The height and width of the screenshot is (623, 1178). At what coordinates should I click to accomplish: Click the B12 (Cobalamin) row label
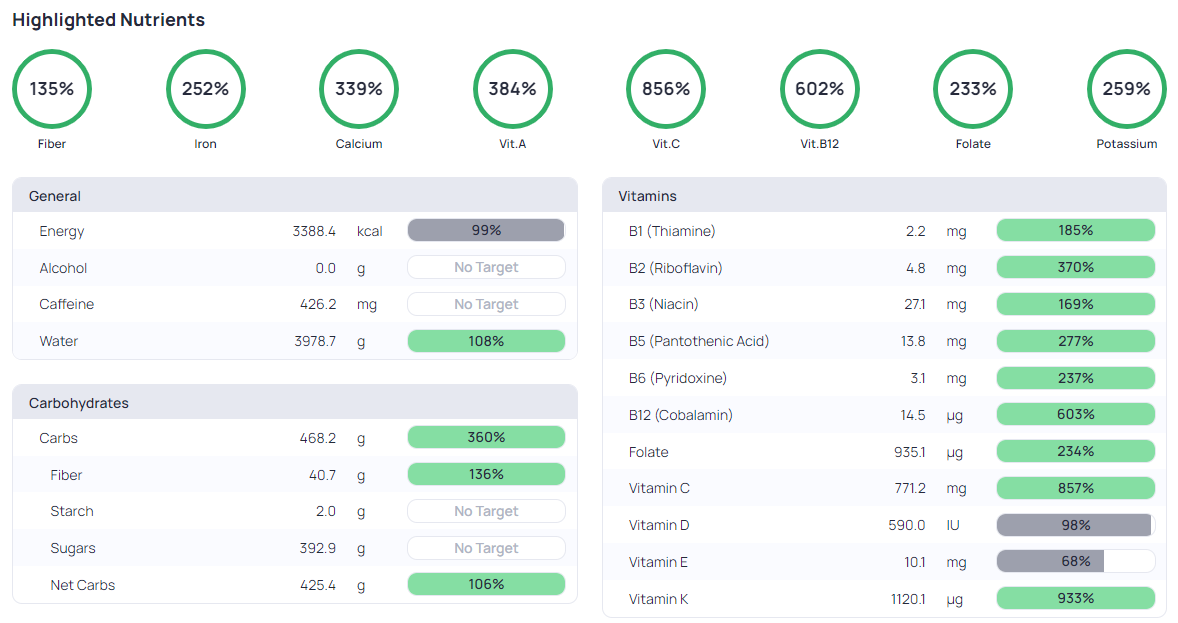(x=680, y=415)
